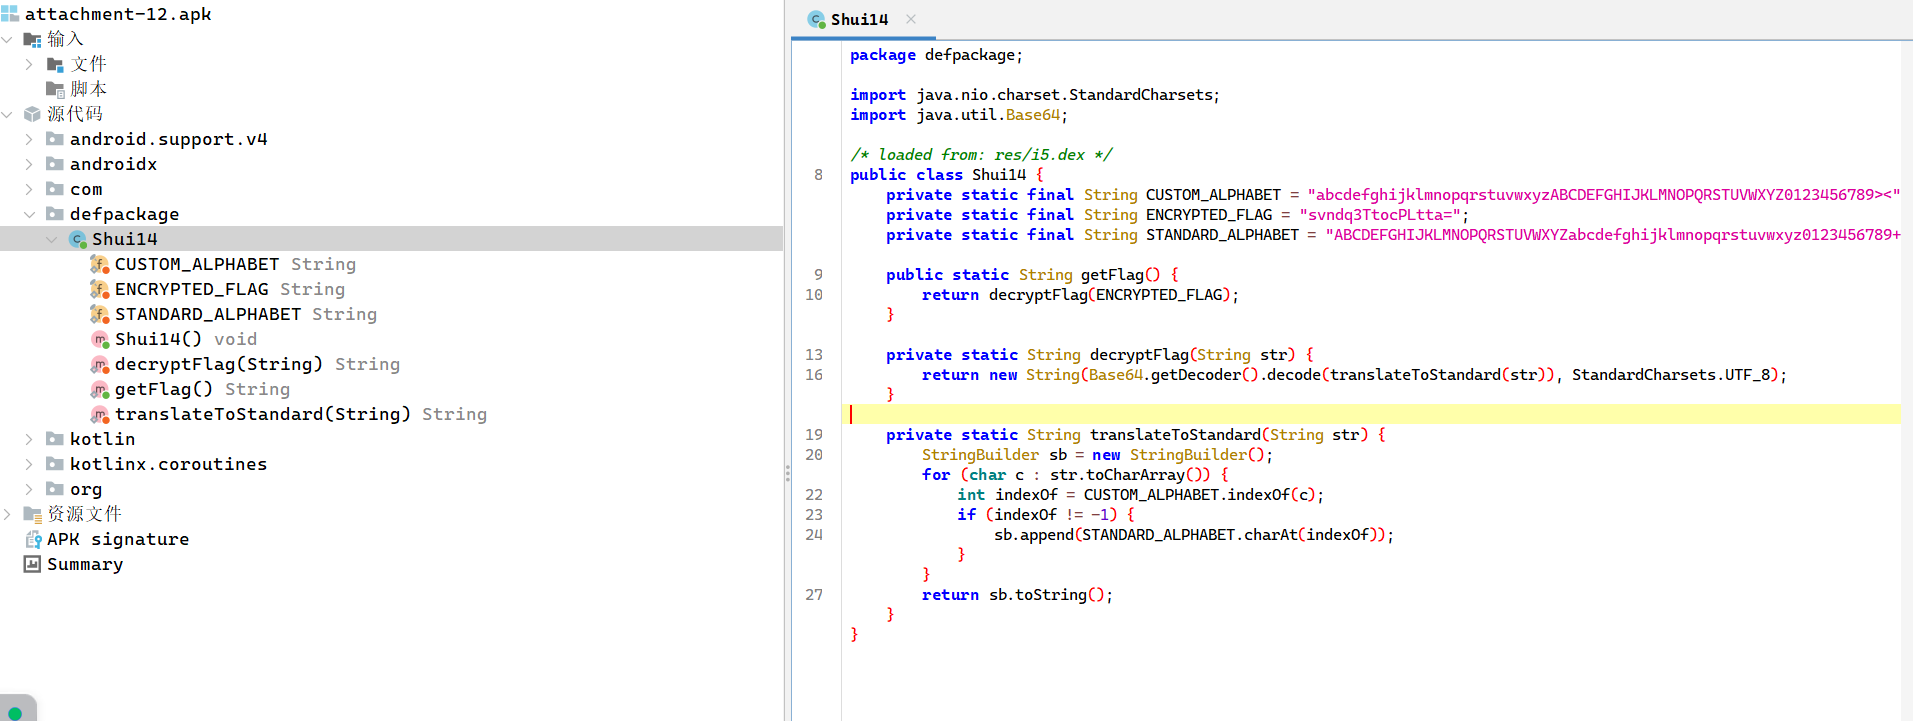This screenshot has height=721, width=1913.
Task: Click the defpackage package icon
Action: point(55,214)
